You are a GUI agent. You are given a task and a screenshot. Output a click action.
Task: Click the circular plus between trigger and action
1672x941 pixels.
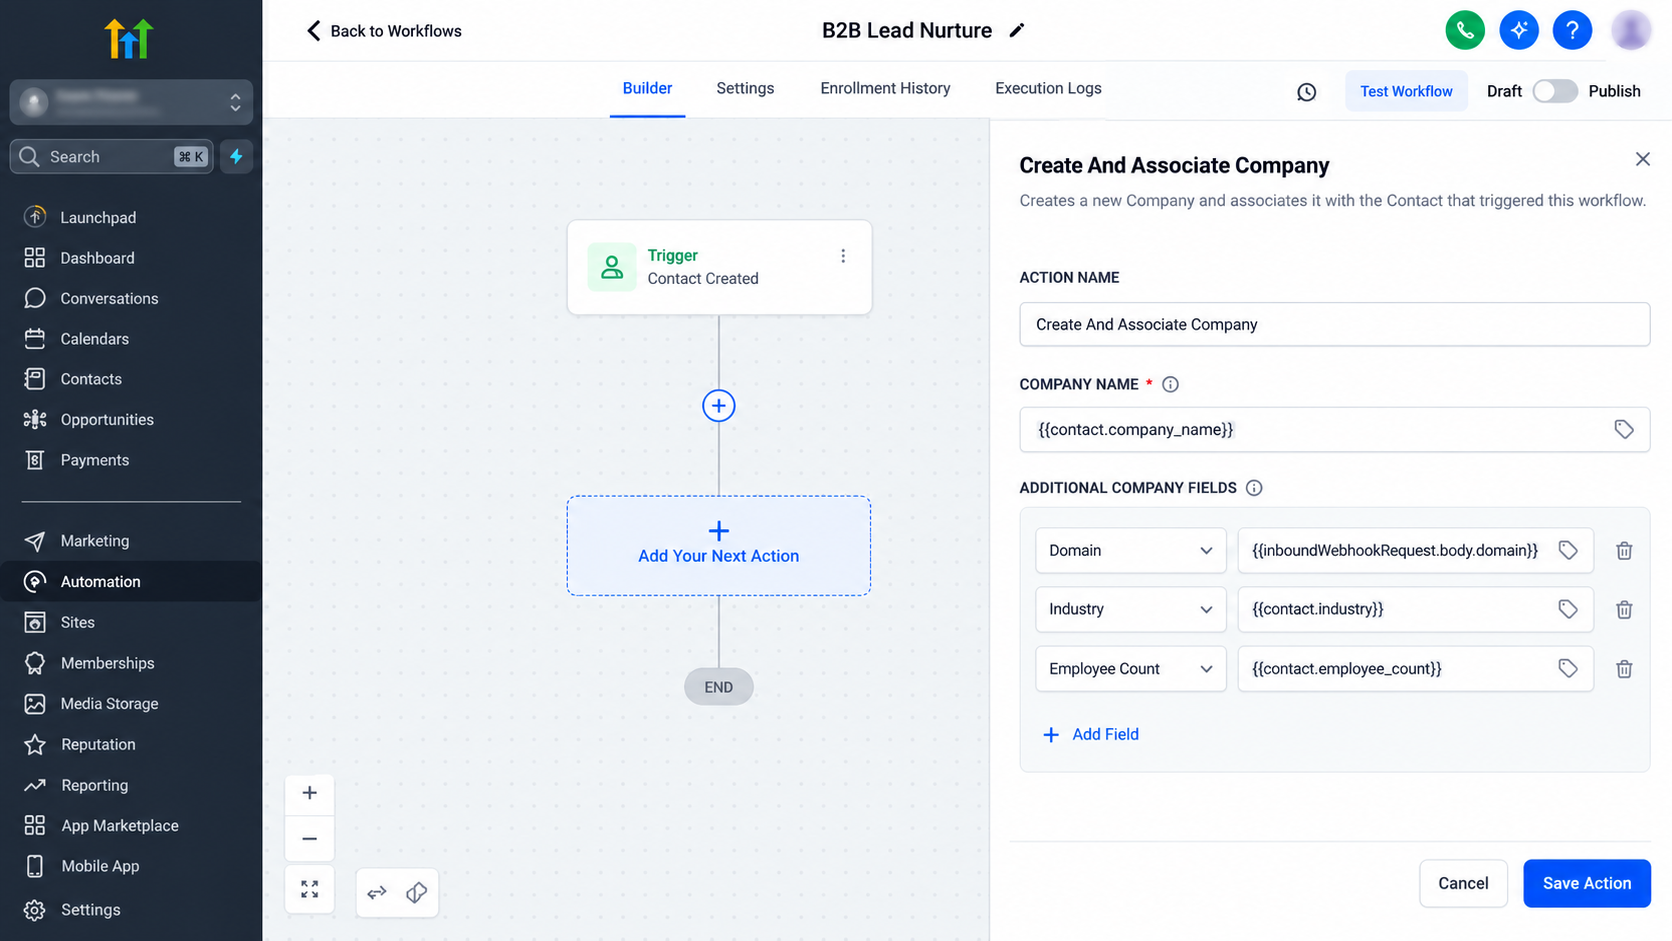pyautogui.click(x=719, y=405)
